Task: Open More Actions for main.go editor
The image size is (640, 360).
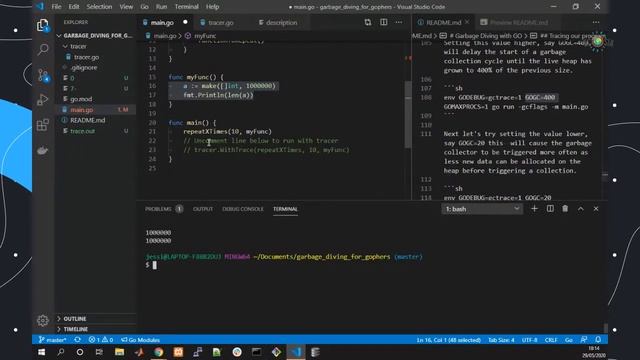Action: click(399, 22)
